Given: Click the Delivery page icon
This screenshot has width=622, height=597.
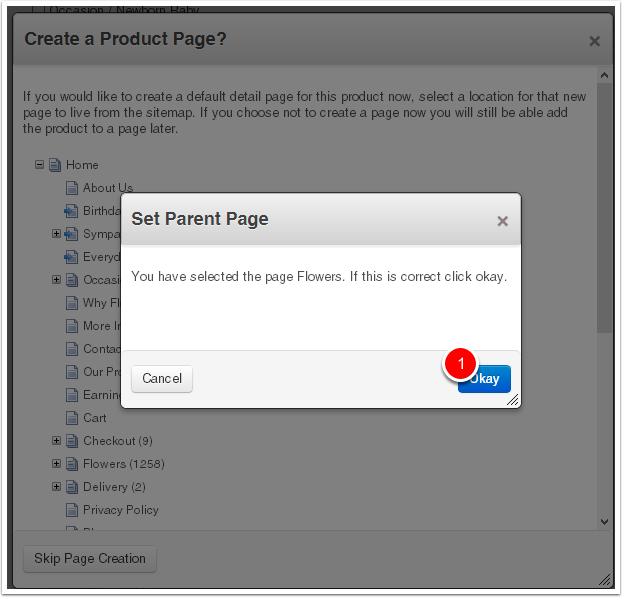Looking at the screenshot, I should 72,487.
